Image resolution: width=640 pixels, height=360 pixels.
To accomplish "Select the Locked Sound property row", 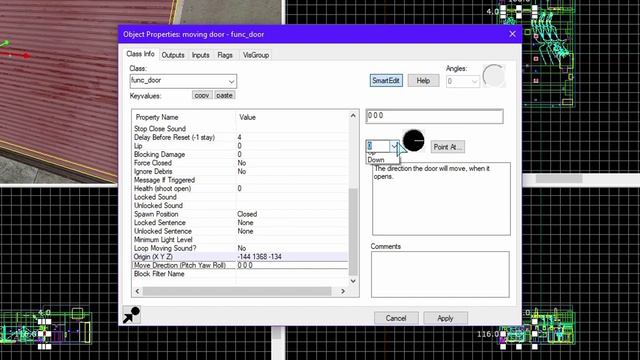I will pyautogui.click(x=240, y=197).
